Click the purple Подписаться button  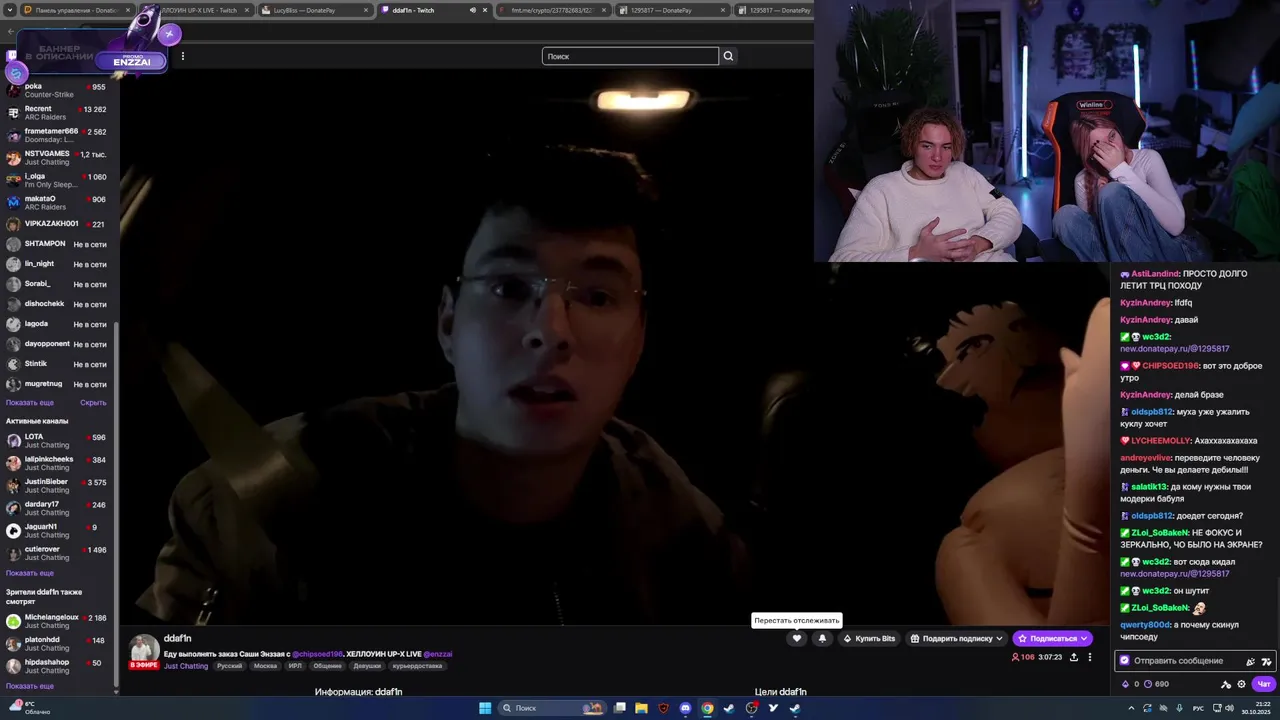point(1052,638)
